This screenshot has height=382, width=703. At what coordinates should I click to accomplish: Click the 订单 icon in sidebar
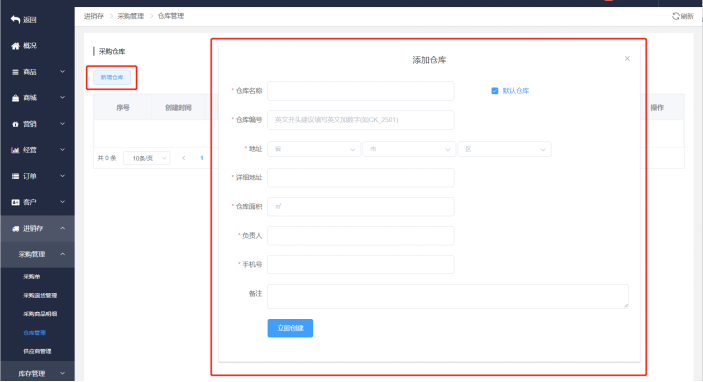tap(15, 176)
